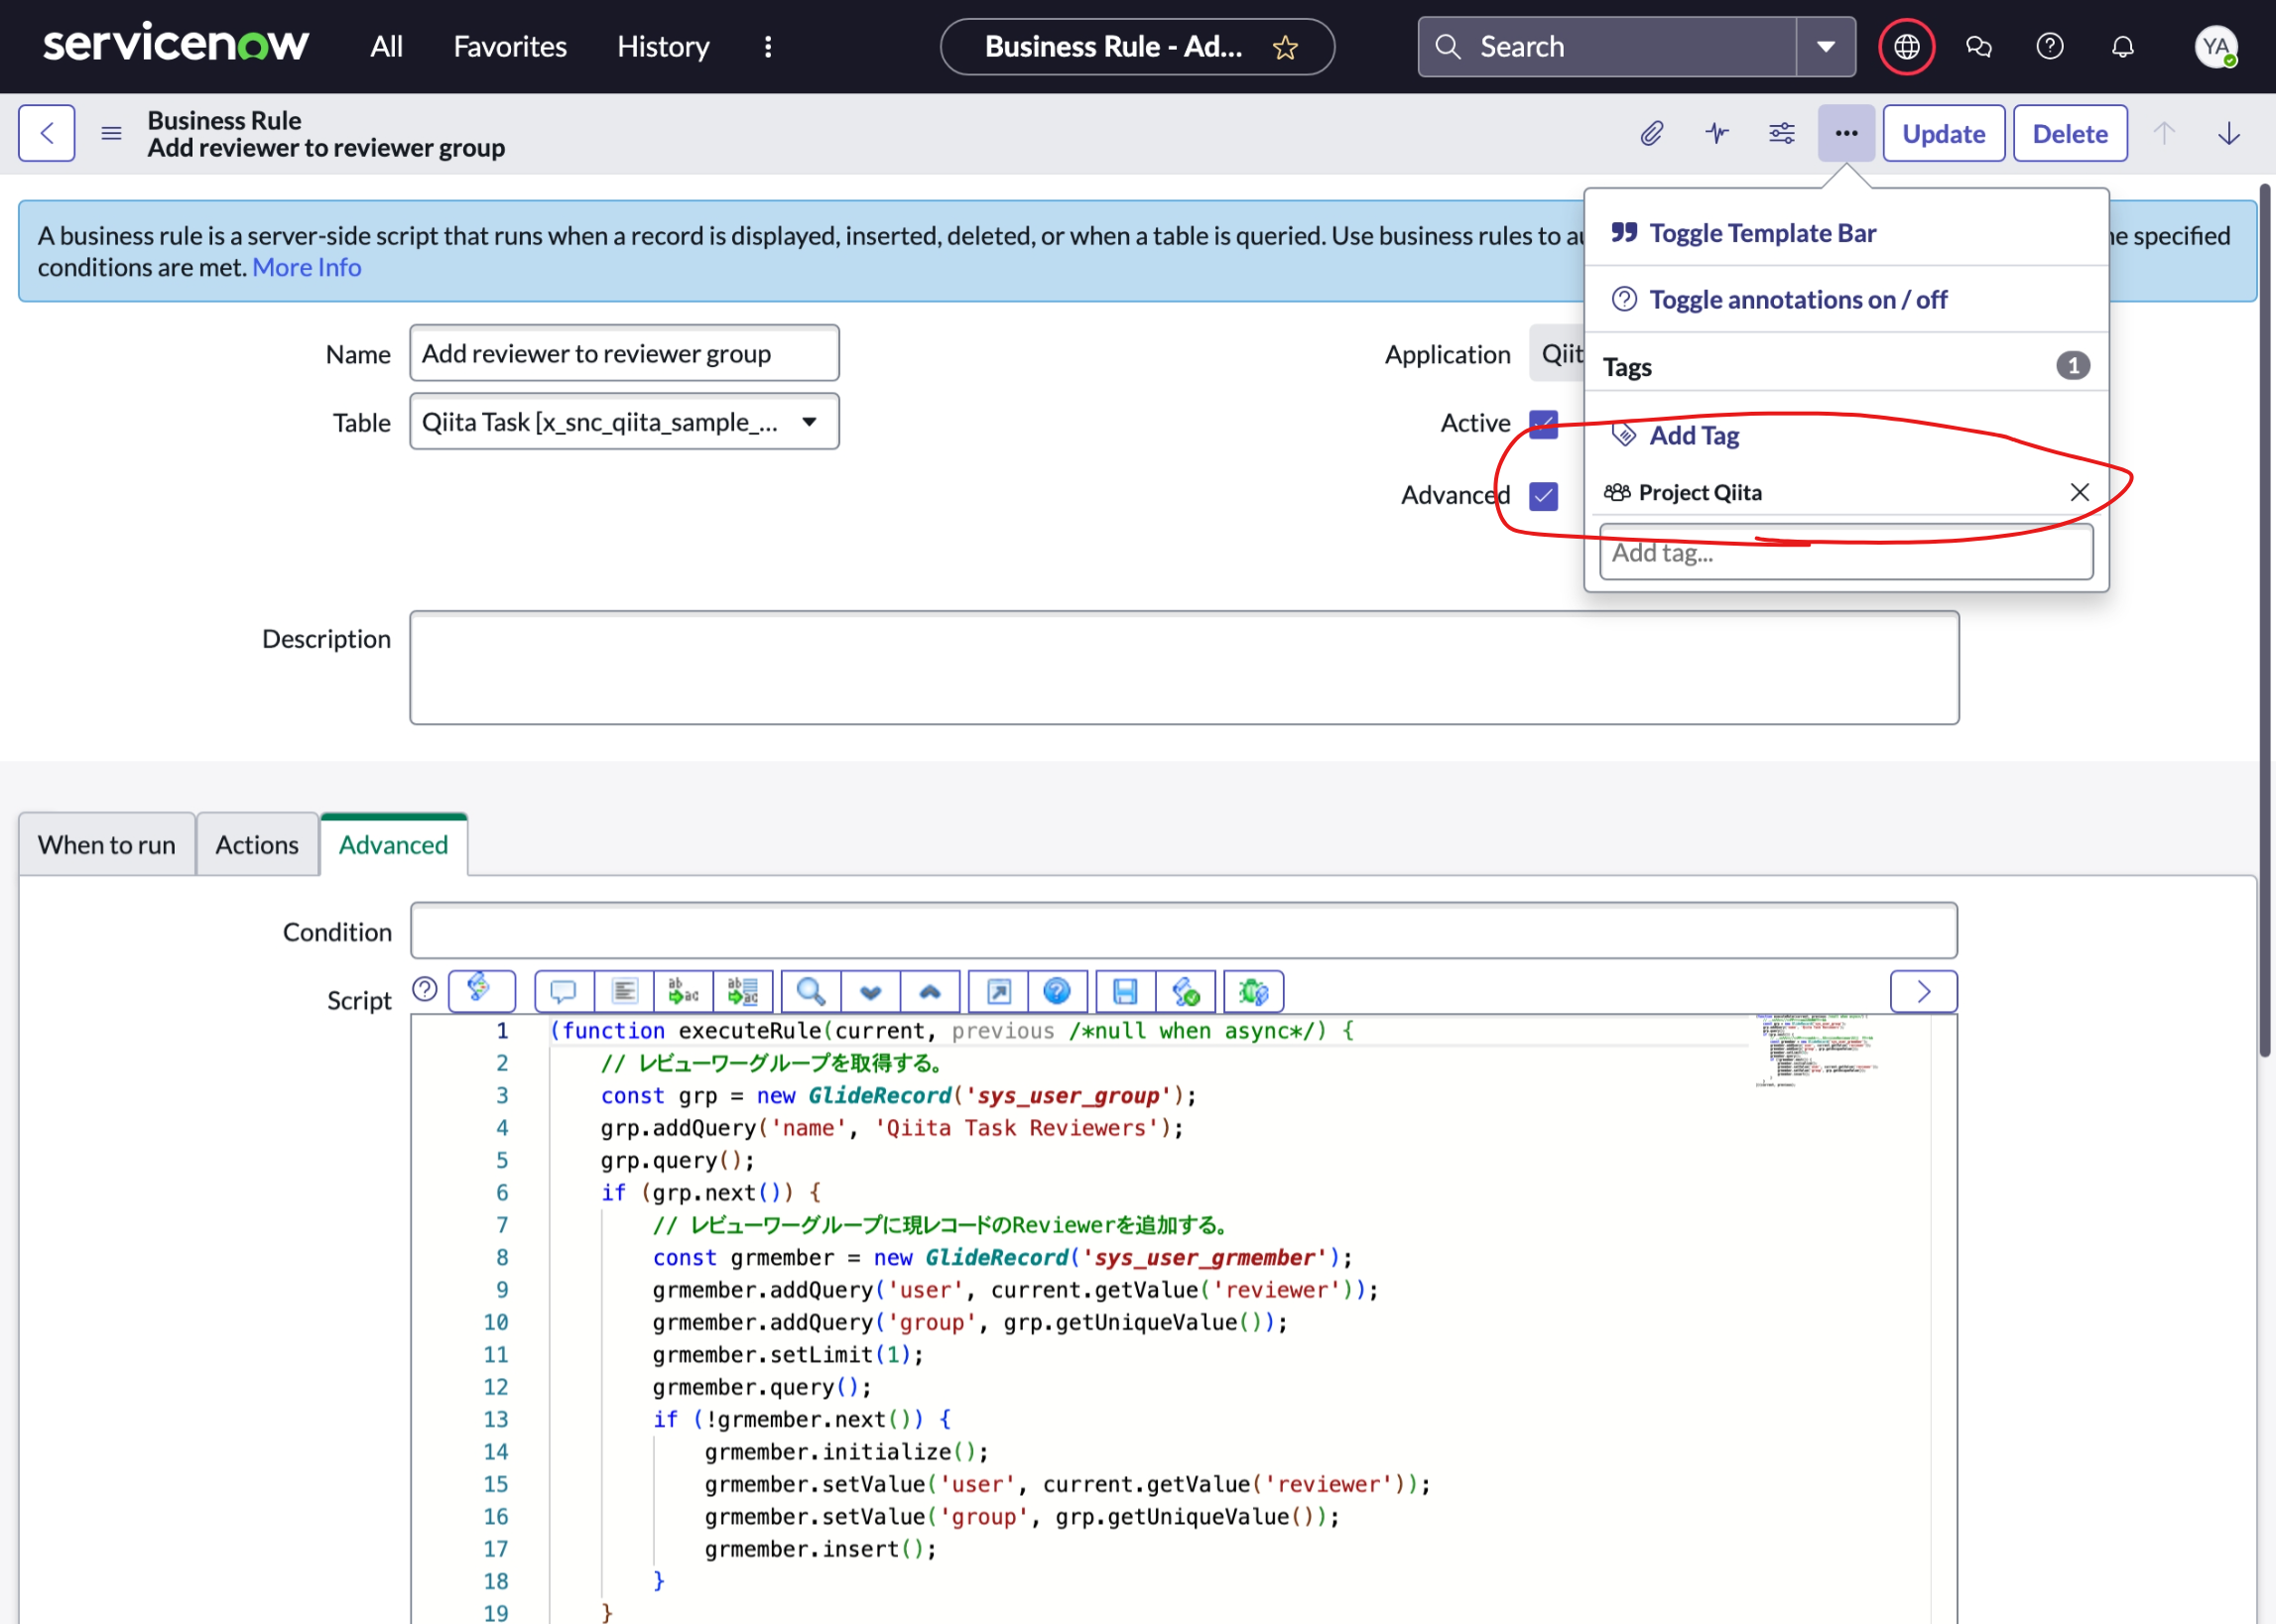
Task: Open the Favorites menu
Action: [x=509, y=46]
